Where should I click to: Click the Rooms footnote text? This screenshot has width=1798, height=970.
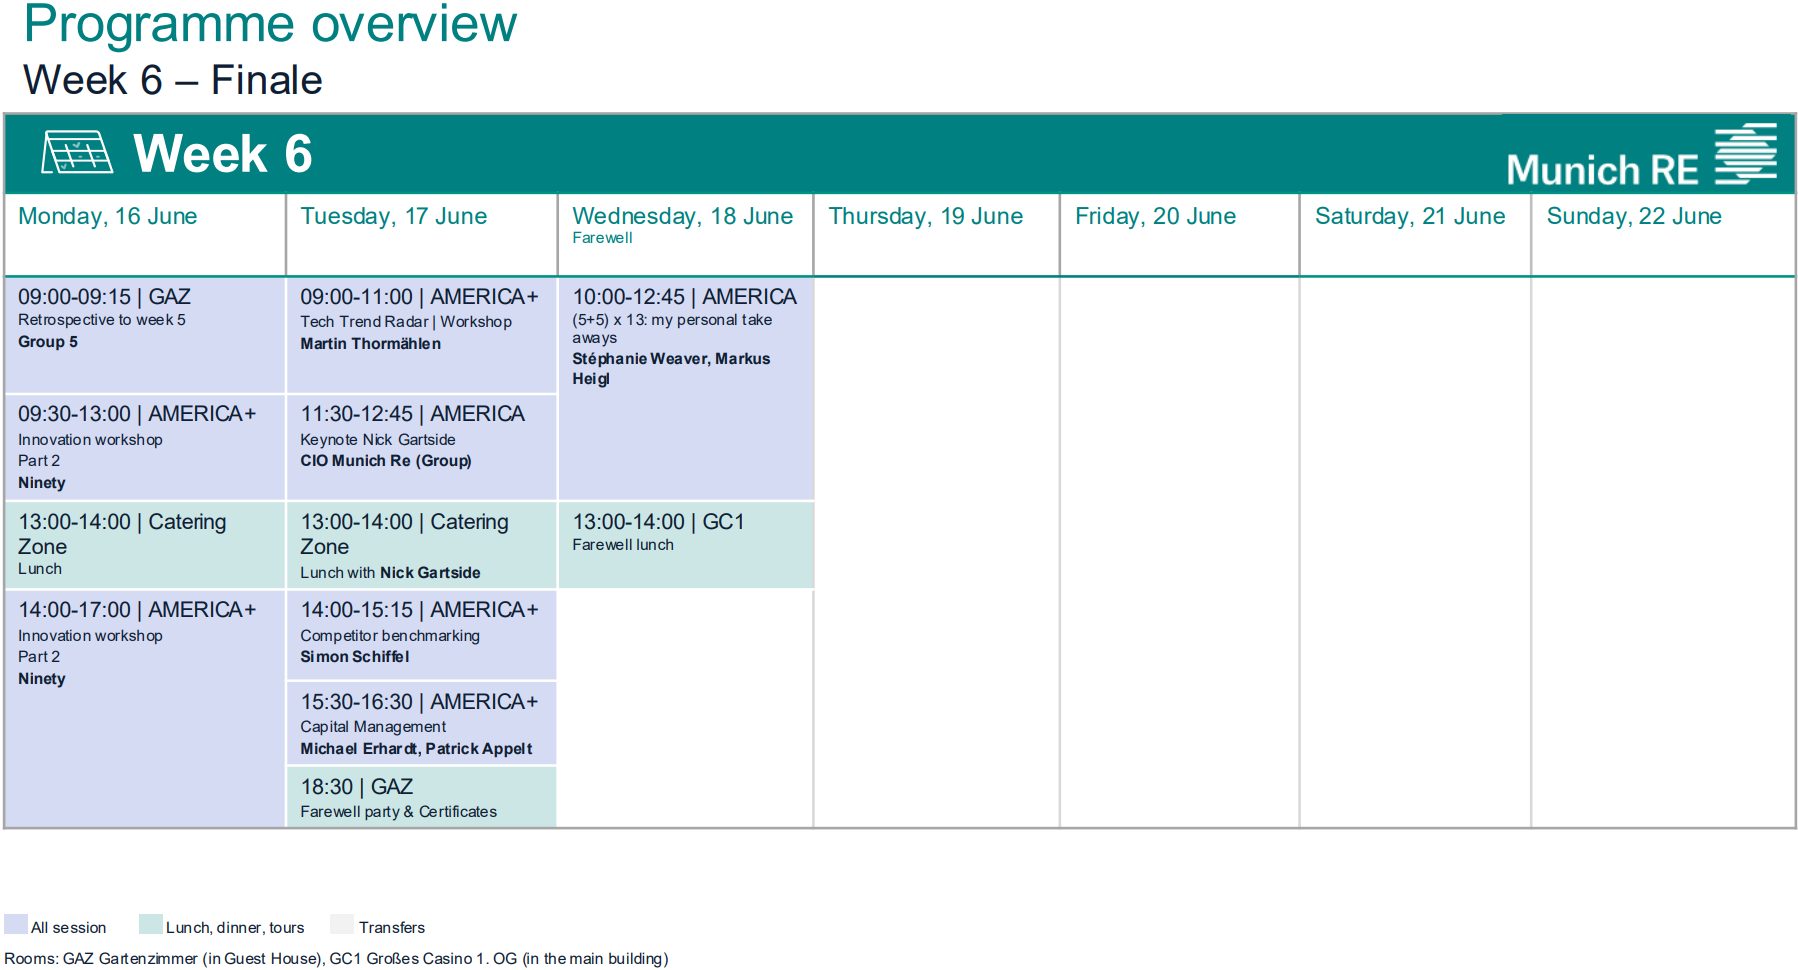tap(340, 958)
